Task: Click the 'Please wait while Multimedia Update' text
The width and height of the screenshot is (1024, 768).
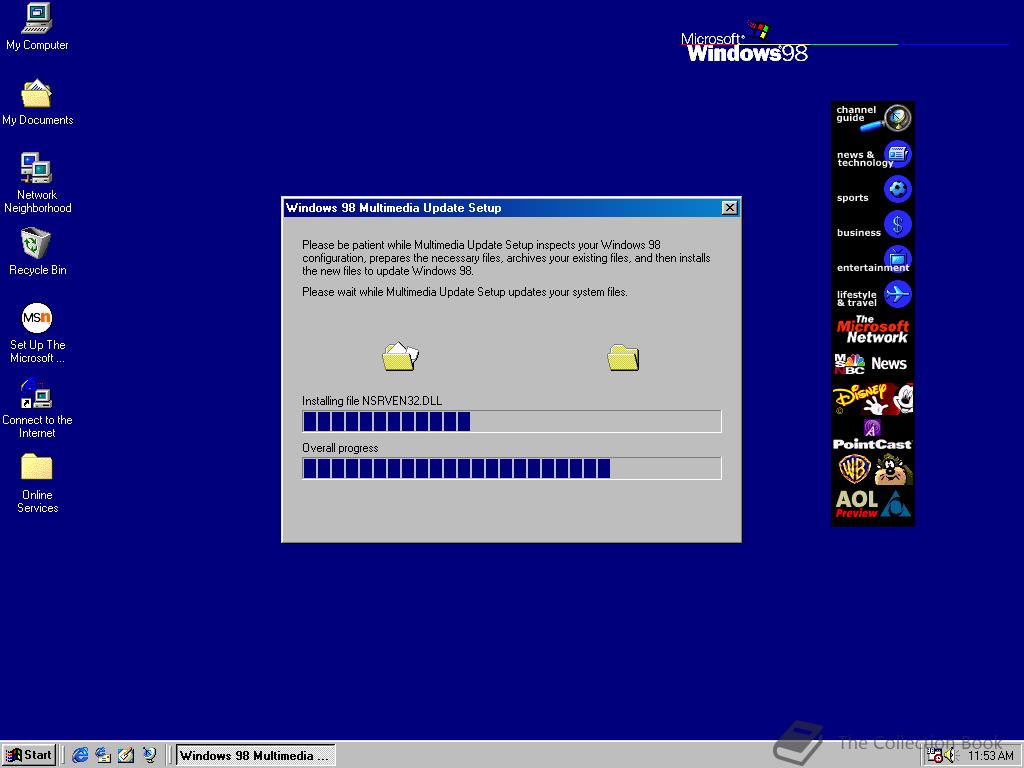Action: [x=464, y=292]
